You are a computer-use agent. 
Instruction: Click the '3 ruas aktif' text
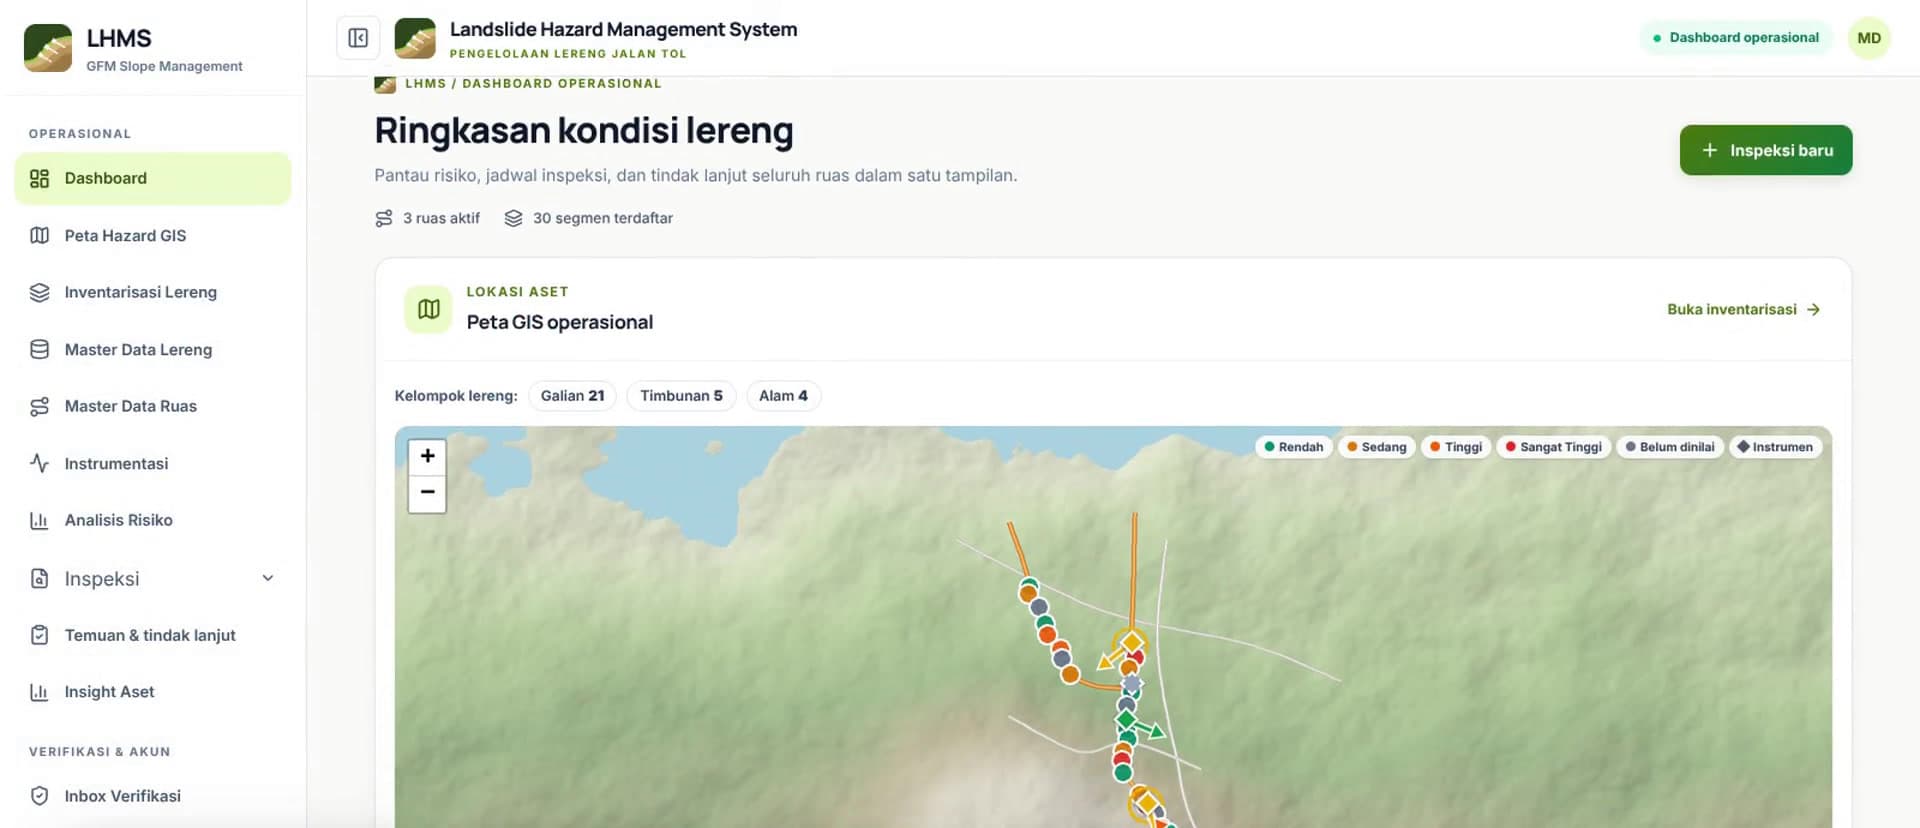441,218
